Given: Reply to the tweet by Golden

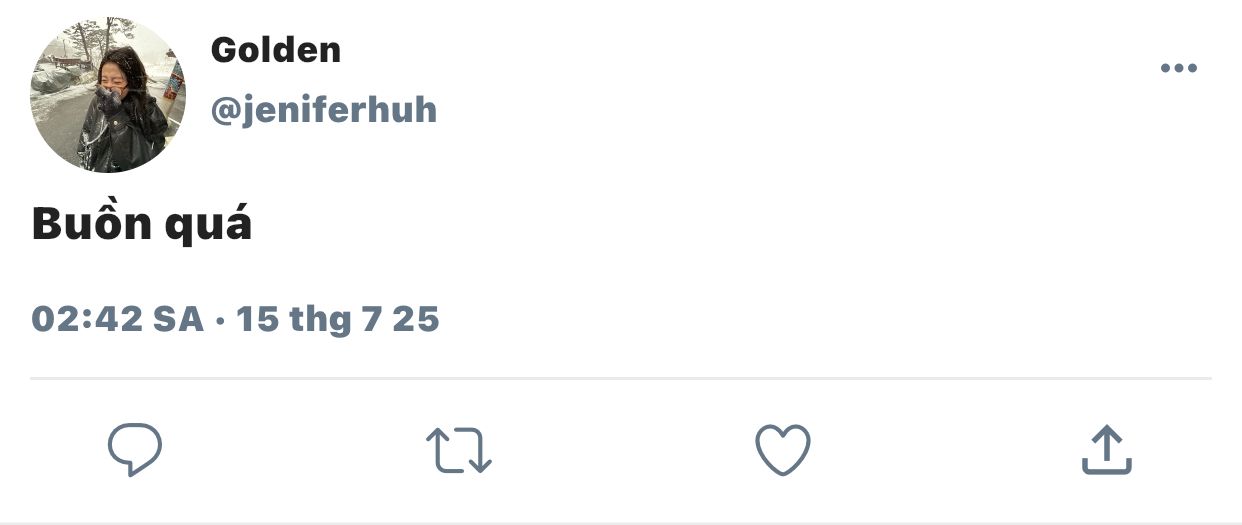Looking at the screenshot, I should [134, 449].
